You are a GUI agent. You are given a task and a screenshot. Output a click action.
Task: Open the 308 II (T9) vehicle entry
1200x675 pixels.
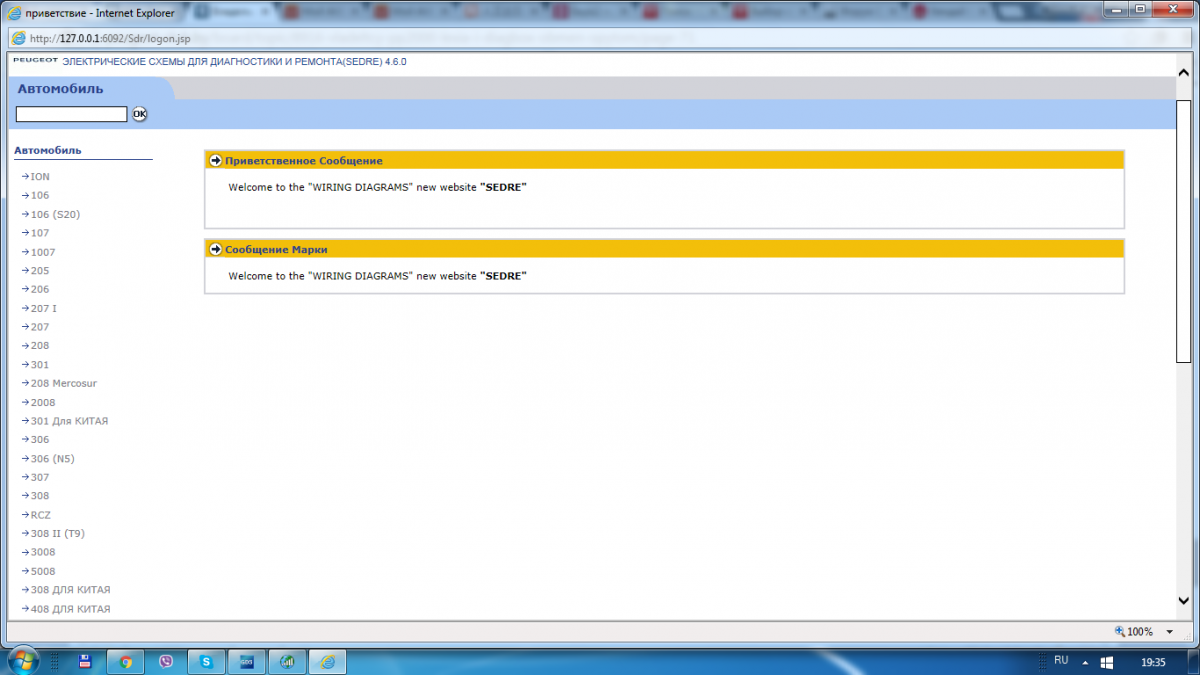pyautogui.click(x=57, y=534)
